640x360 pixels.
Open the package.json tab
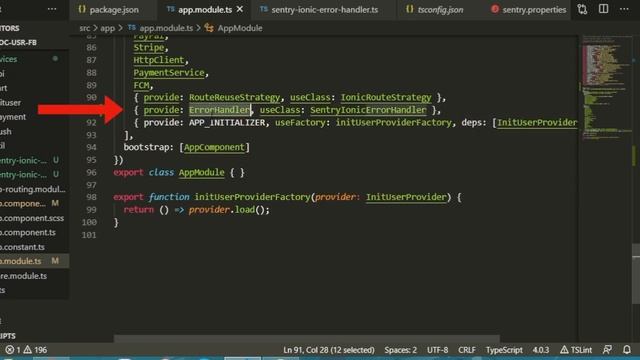pos(109,9)
